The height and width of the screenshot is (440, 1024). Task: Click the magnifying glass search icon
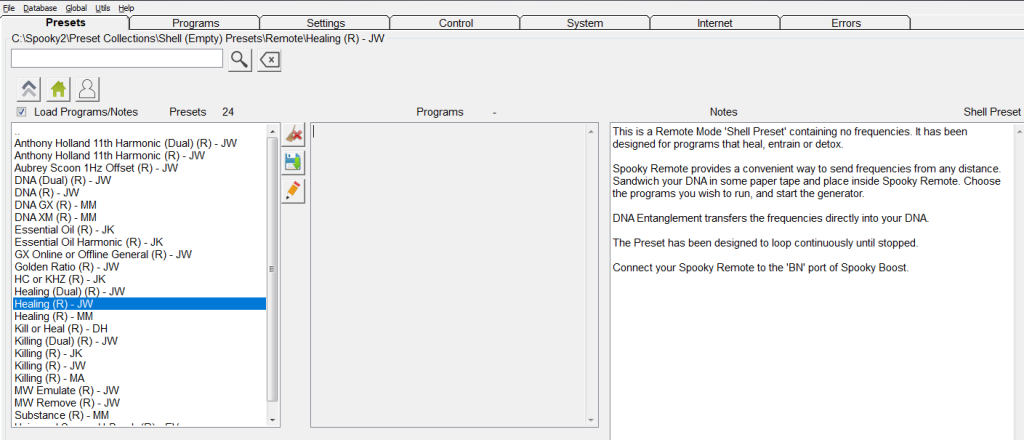(239, 60)
